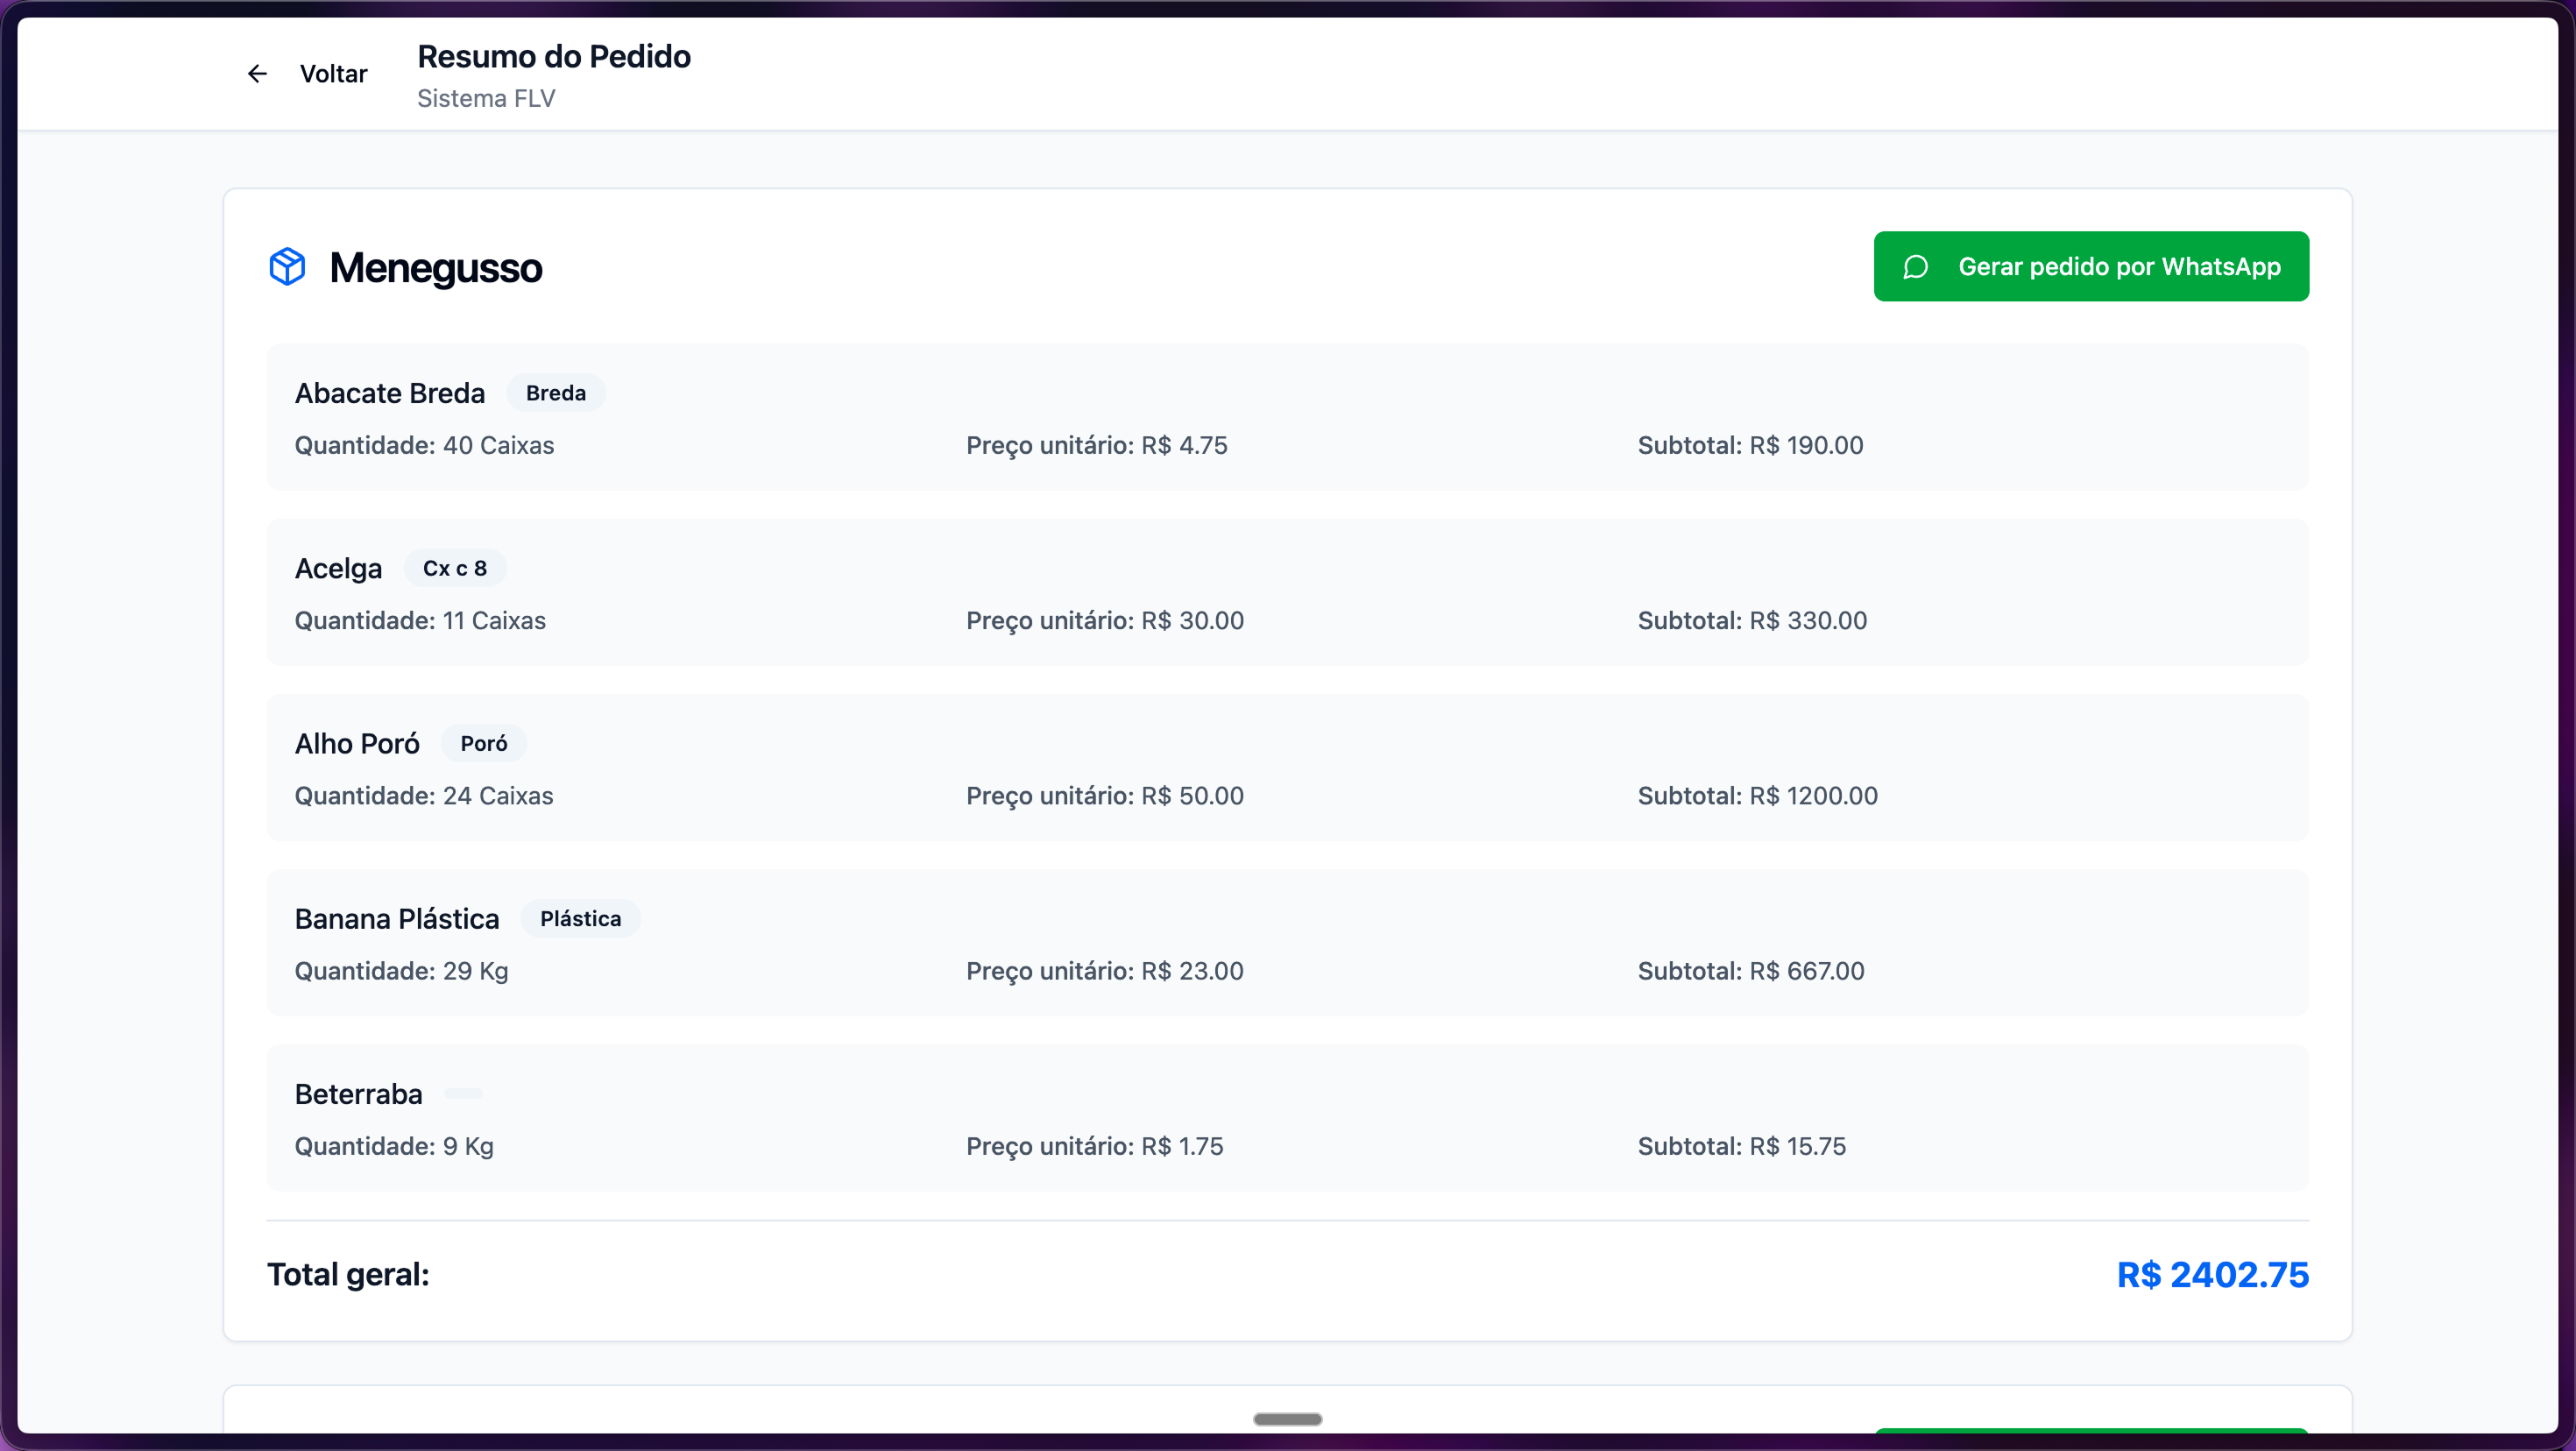The width and height of the screenshot is (2576, 1451).
Task: Click the Beterraba item title
Action: pos(358,1093)
